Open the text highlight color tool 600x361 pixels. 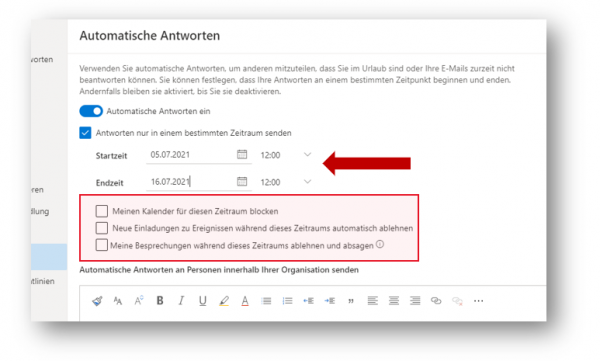(x=224, y=301)
